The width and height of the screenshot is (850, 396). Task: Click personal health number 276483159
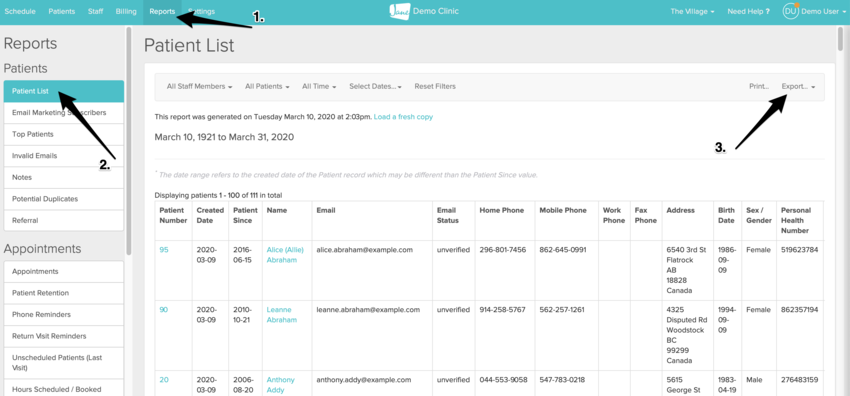[800, 380]
